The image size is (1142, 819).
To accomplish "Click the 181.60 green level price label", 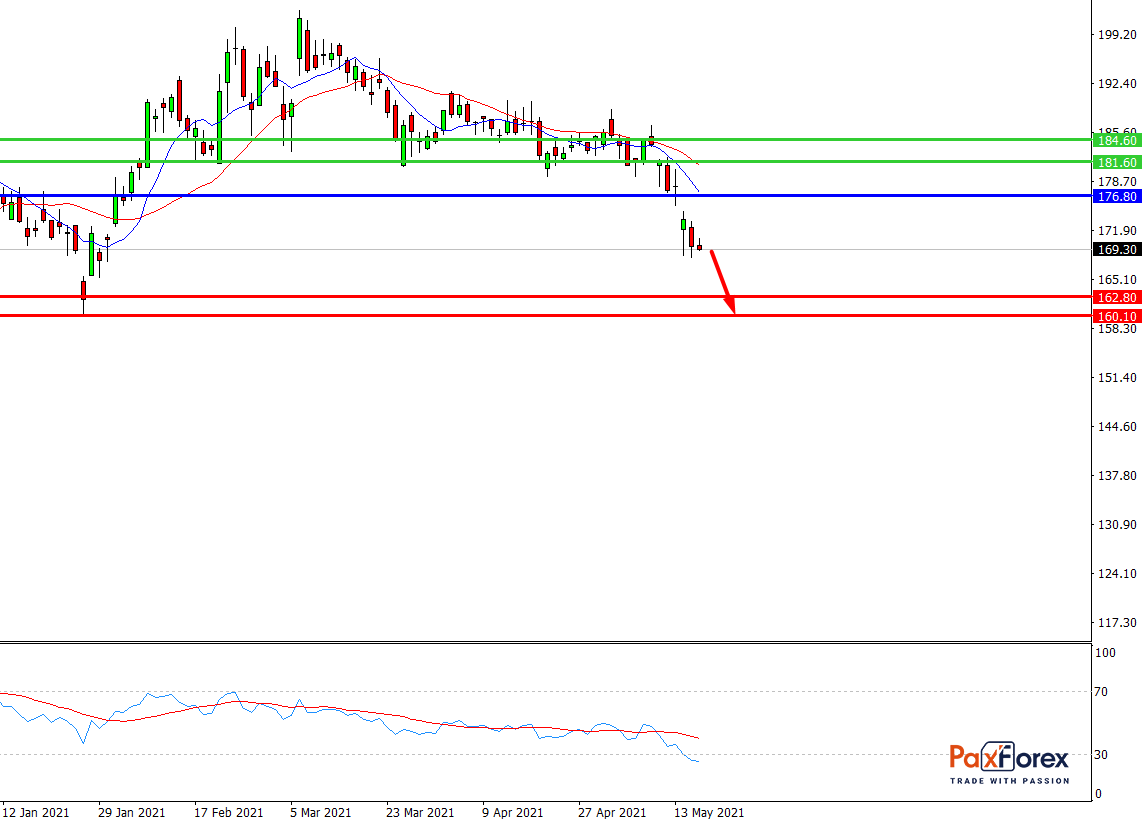I will tap(1117, 162).
